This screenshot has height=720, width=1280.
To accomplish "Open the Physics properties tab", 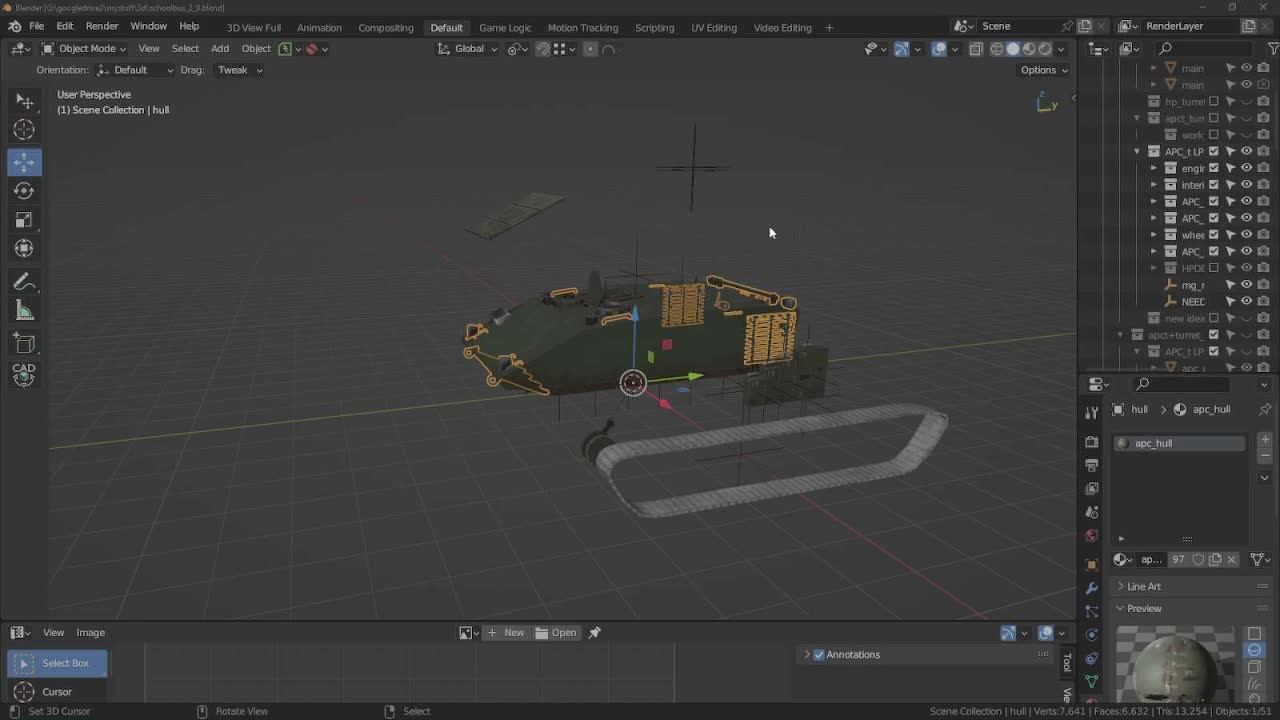I will tap(1091, 635).
